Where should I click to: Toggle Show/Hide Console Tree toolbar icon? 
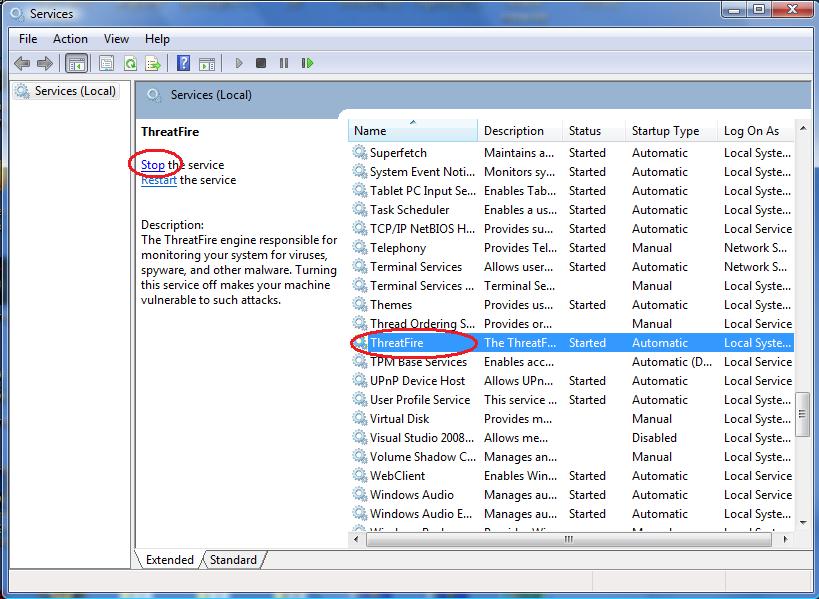point(76,63)
